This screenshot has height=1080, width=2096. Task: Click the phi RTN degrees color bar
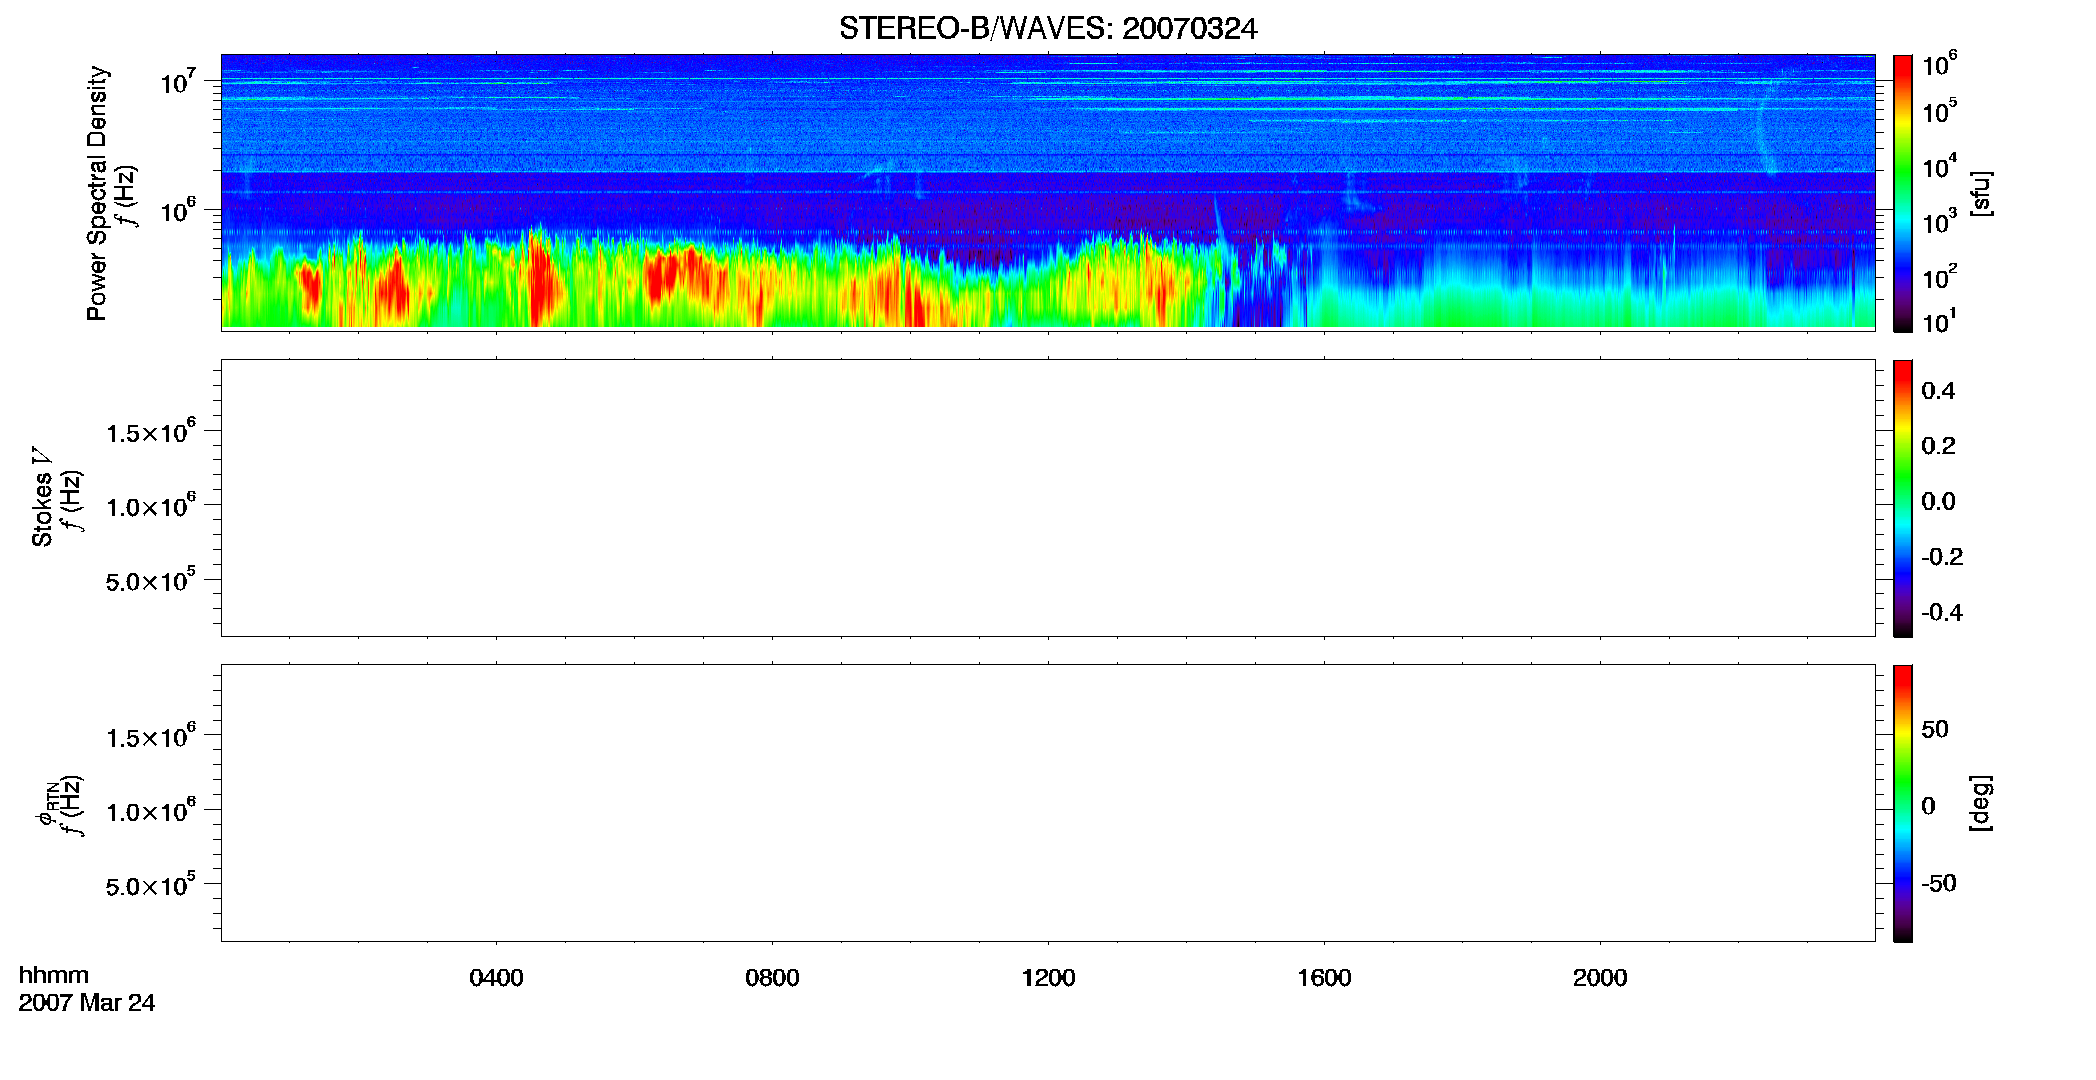point(1902,803)
